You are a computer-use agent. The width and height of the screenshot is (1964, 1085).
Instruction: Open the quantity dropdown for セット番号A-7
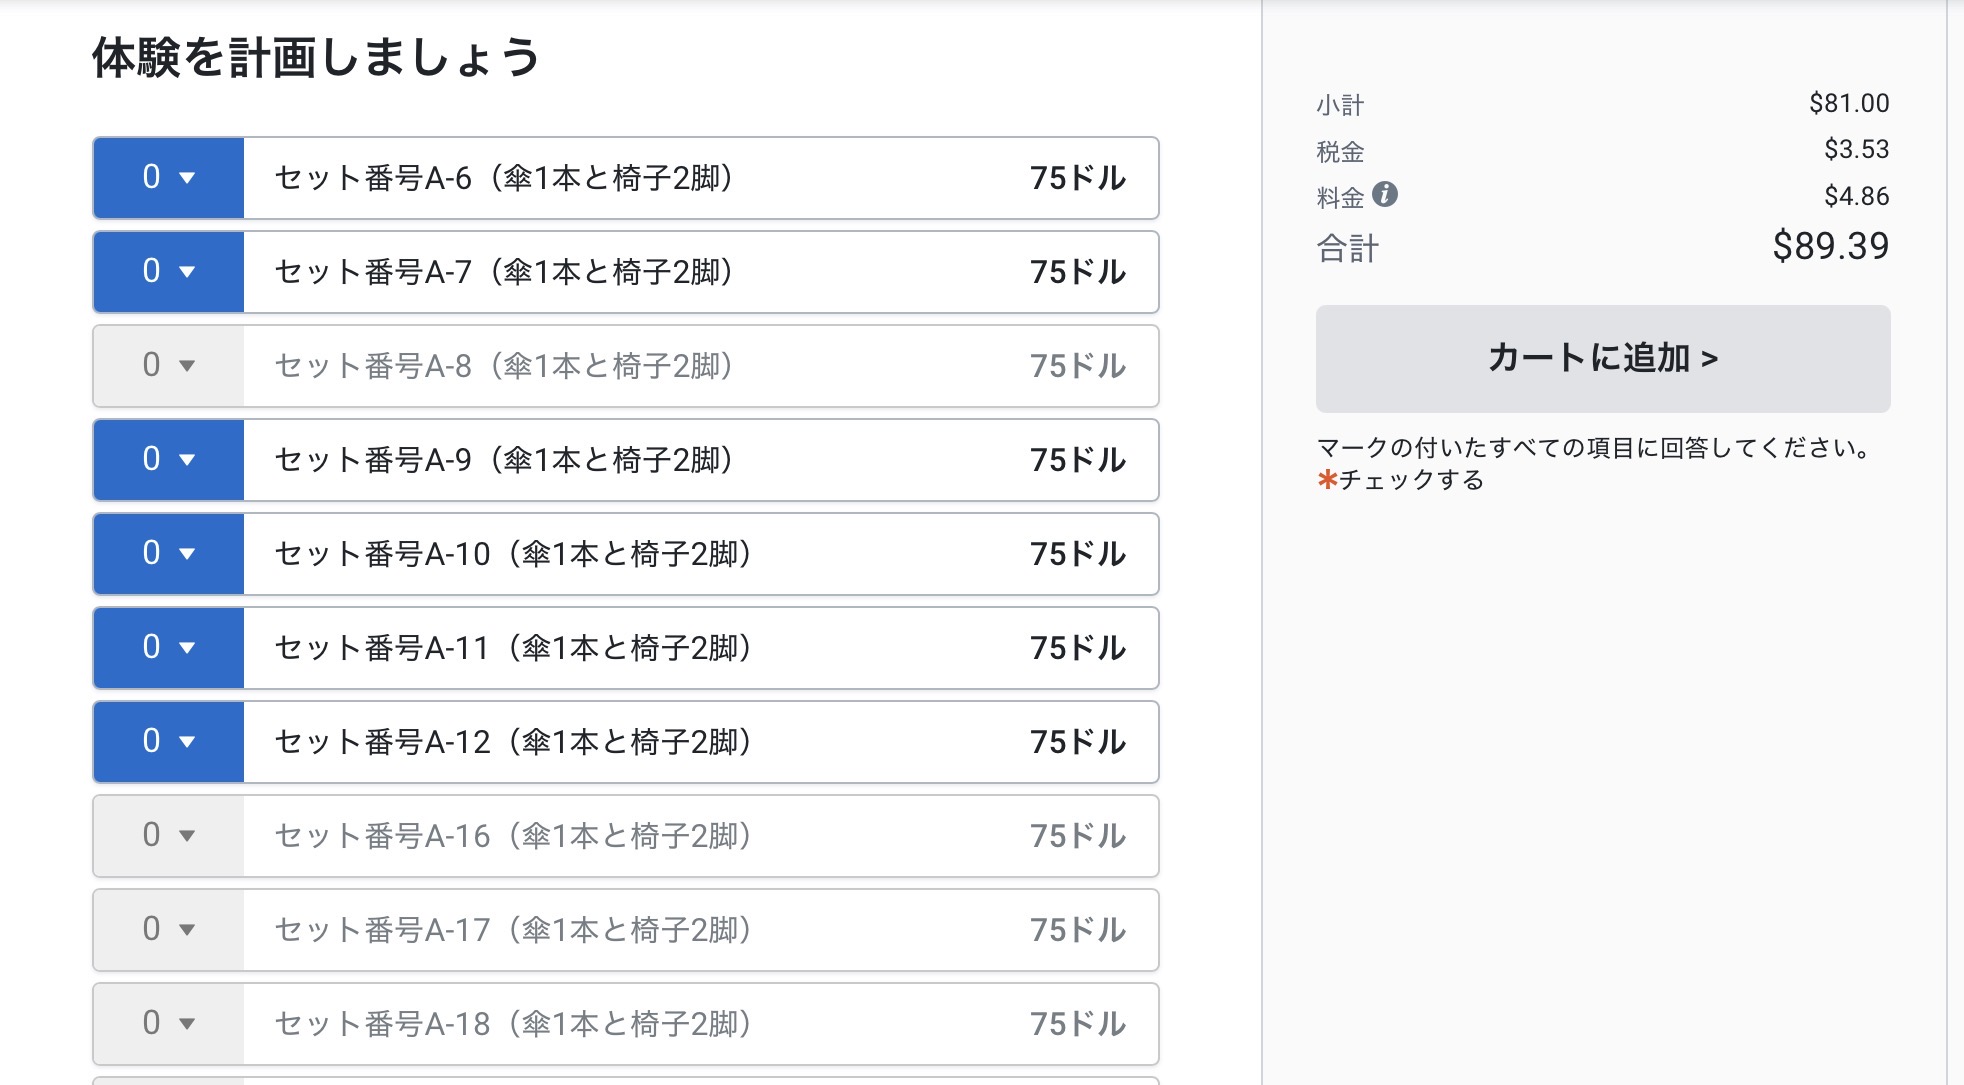tap(167, 272)
